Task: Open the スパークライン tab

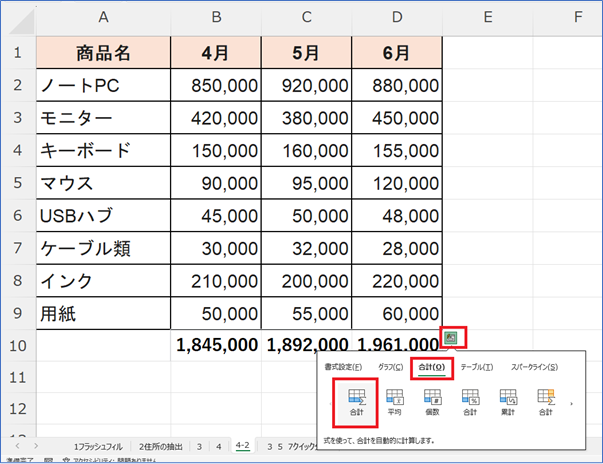Action: (534, 367)
